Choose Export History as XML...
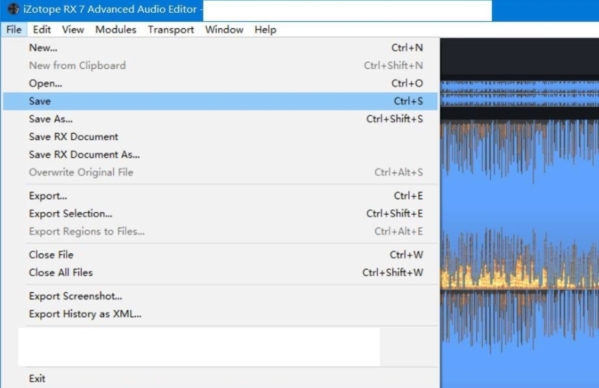Image resolution: width=599 pixels, height=388 pixels. tap(220, 314)
